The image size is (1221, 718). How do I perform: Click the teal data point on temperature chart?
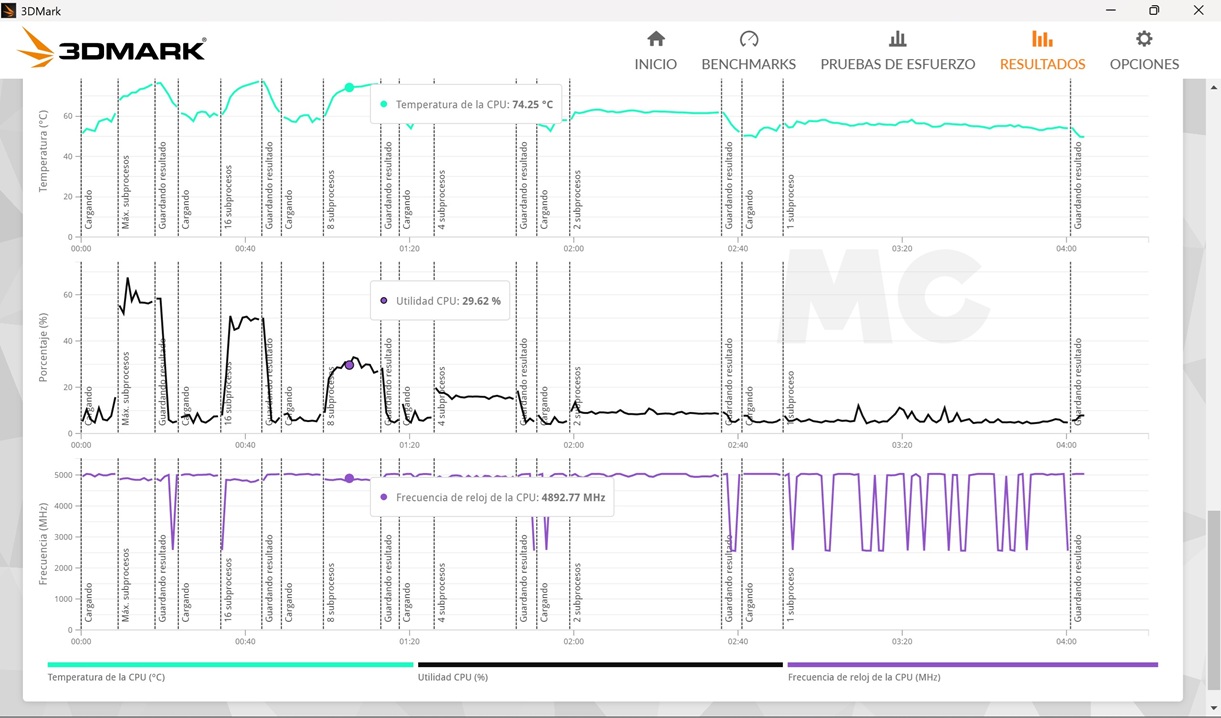click(349, 88)
